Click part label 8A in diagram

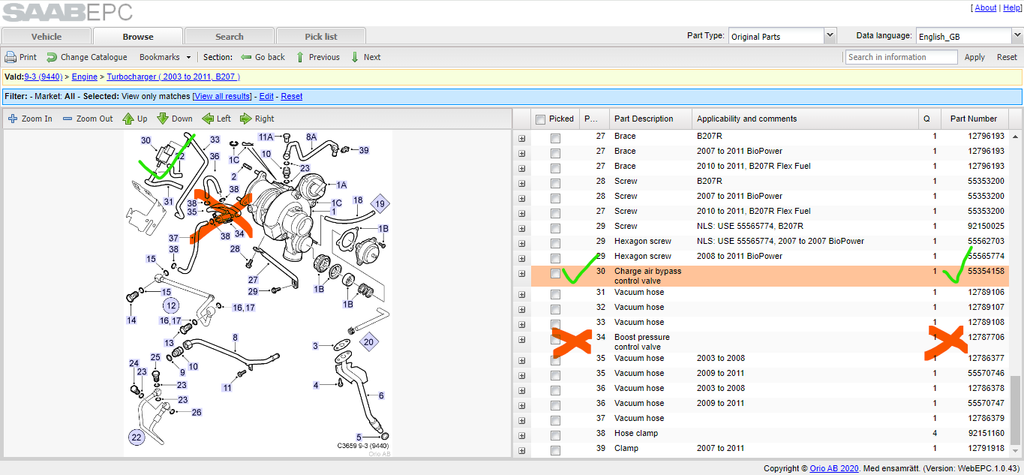pos(312,137)
